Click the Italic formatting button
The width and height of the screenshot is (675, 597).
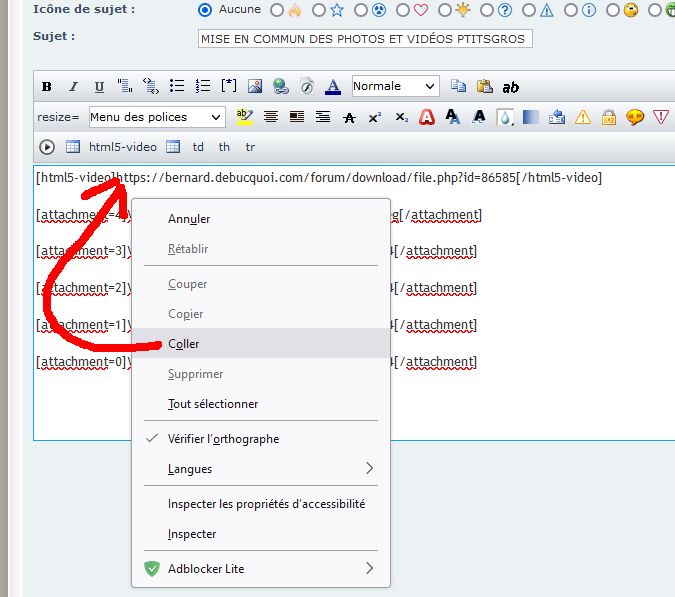pyautogui.click(x=72, y=87)
